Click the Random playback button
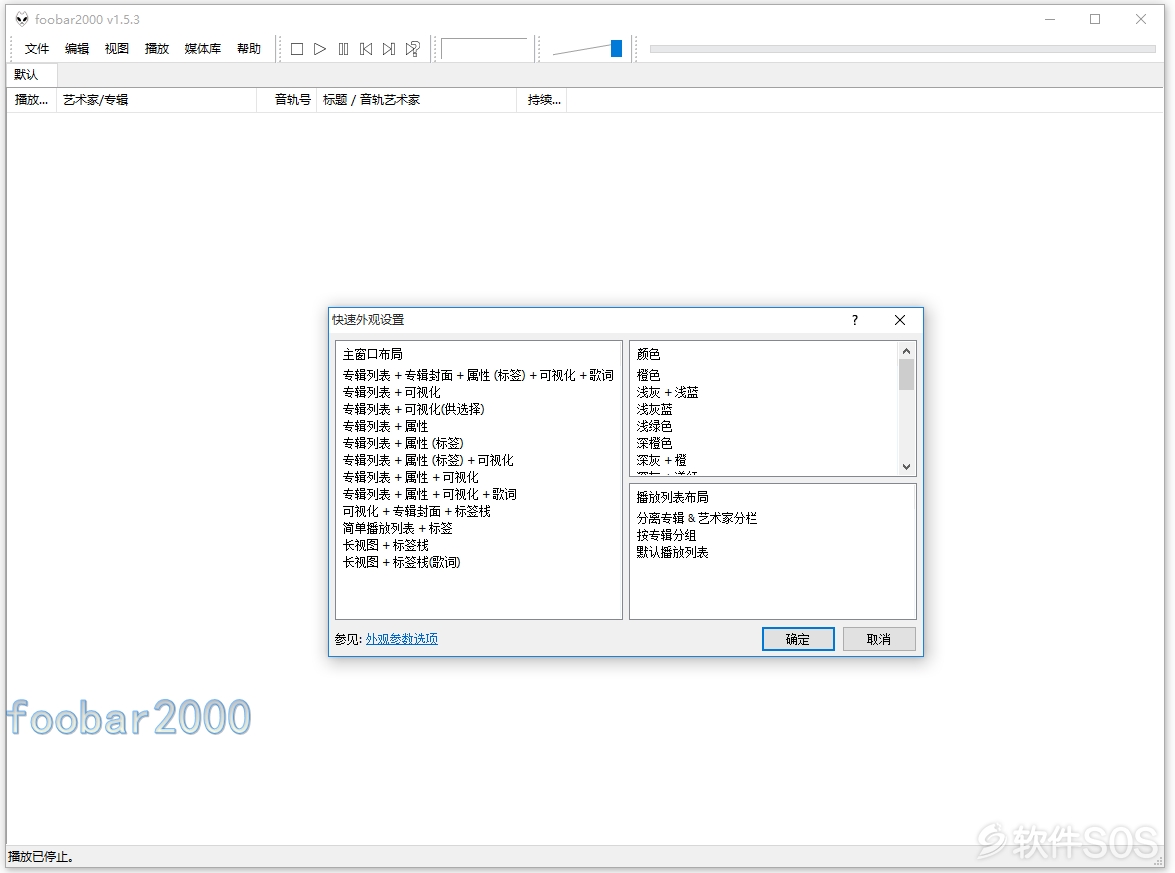The width and height of the screenshot is (1175, 873). tap(412, 49)
